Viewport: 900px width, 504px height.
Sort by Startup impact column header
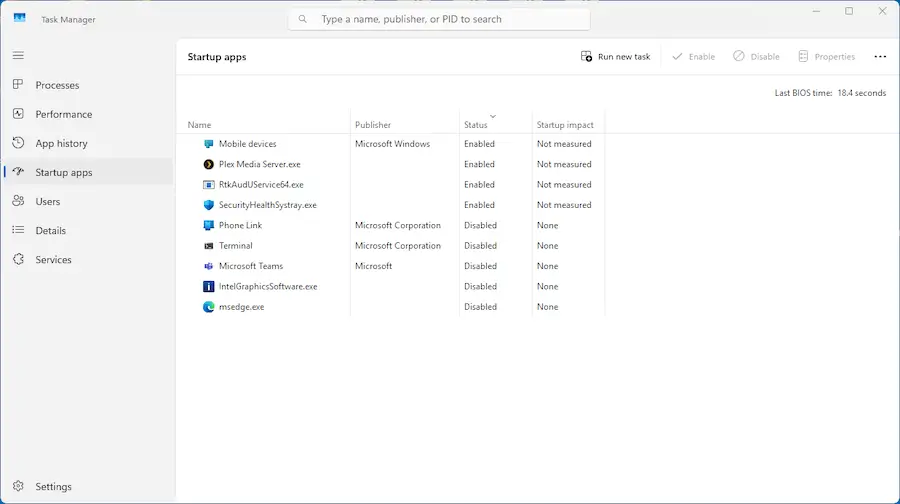click(565, 125)
